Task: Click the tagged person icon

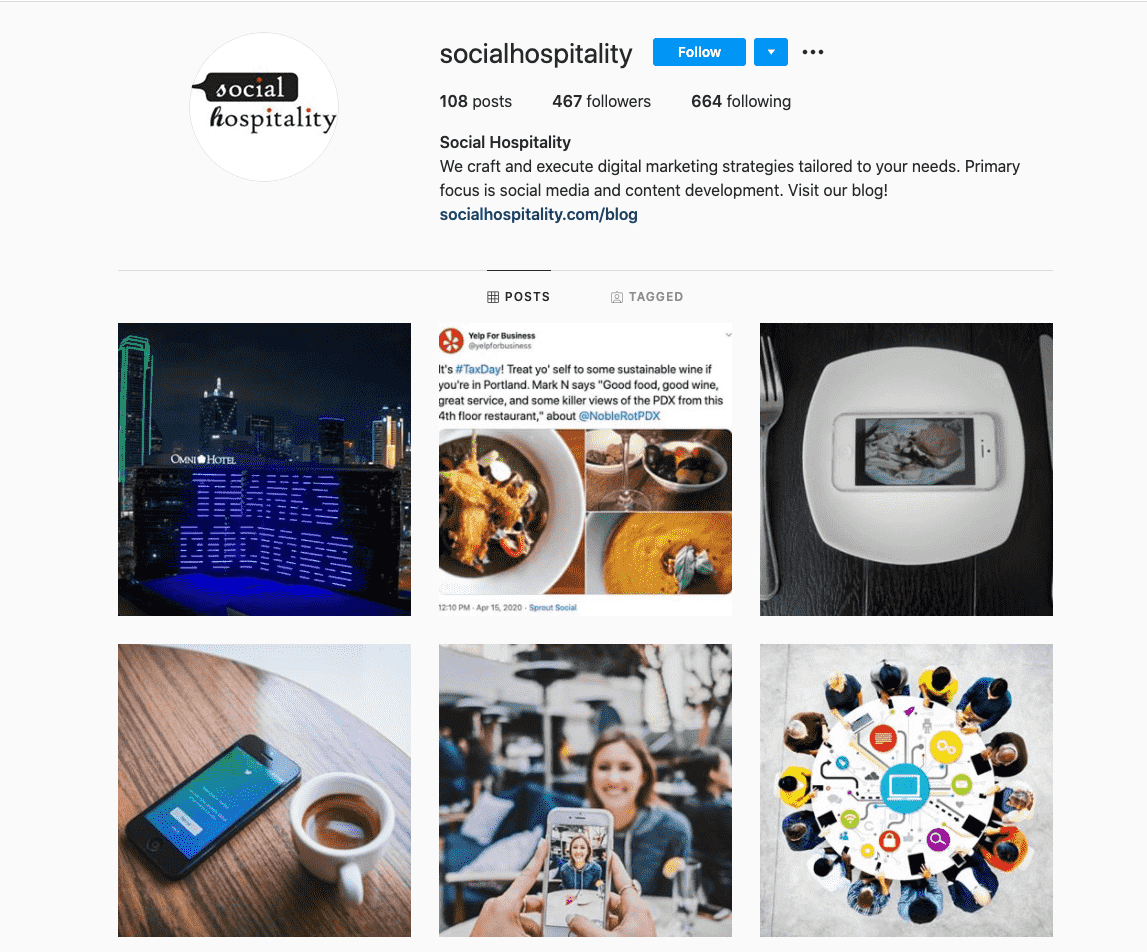Action: click(x=617, y=296)
